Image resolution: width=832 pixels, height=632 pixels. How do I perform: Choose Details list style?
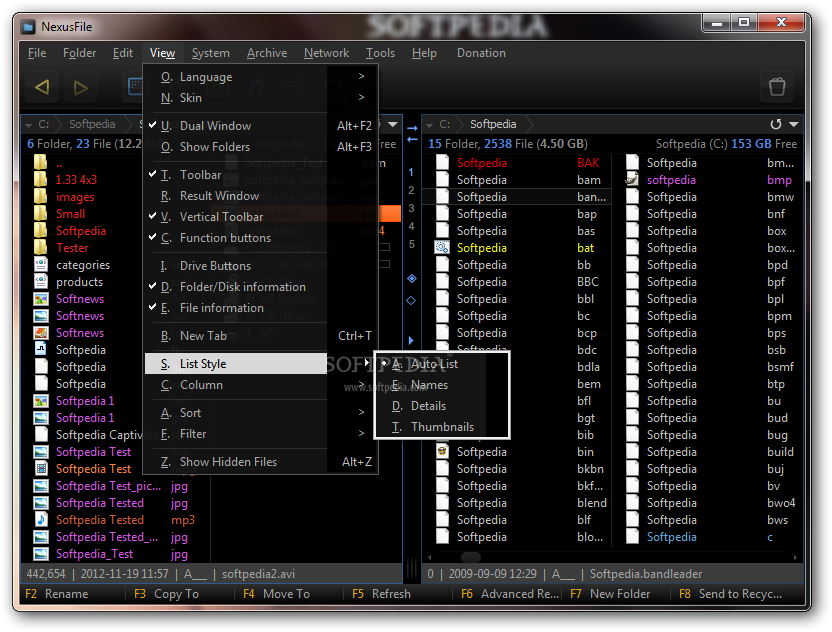(x=442, y=406)
